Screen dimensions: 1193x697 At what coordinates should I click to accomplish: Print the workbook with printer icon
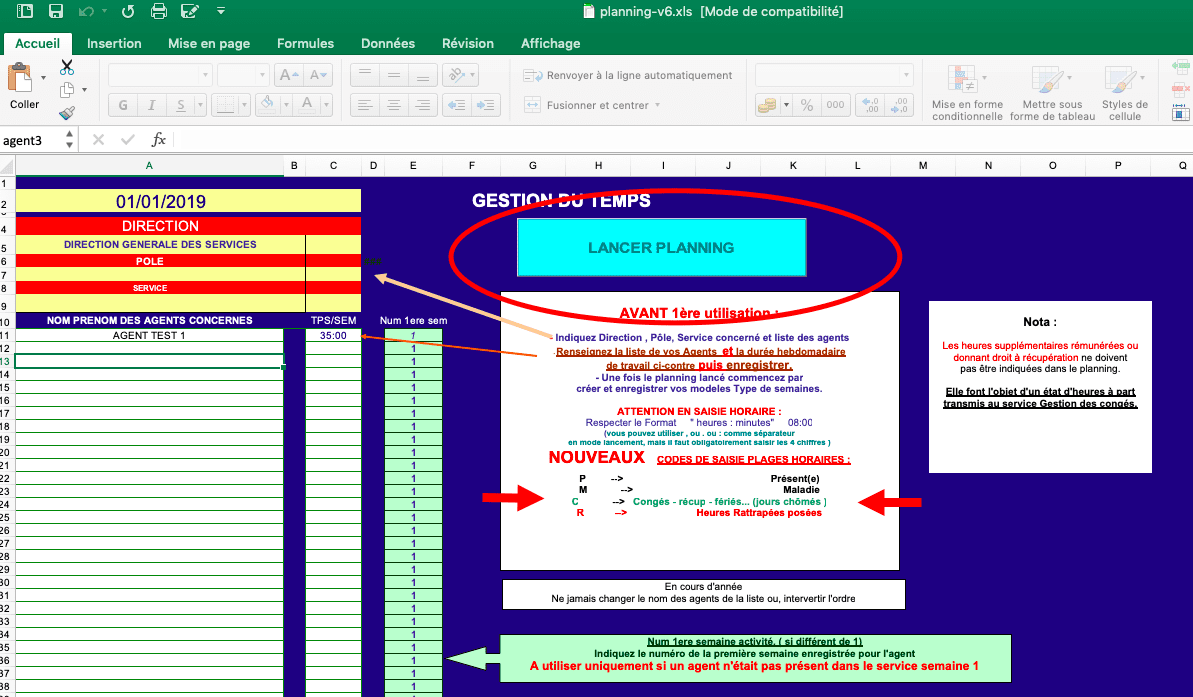point(158,11)
